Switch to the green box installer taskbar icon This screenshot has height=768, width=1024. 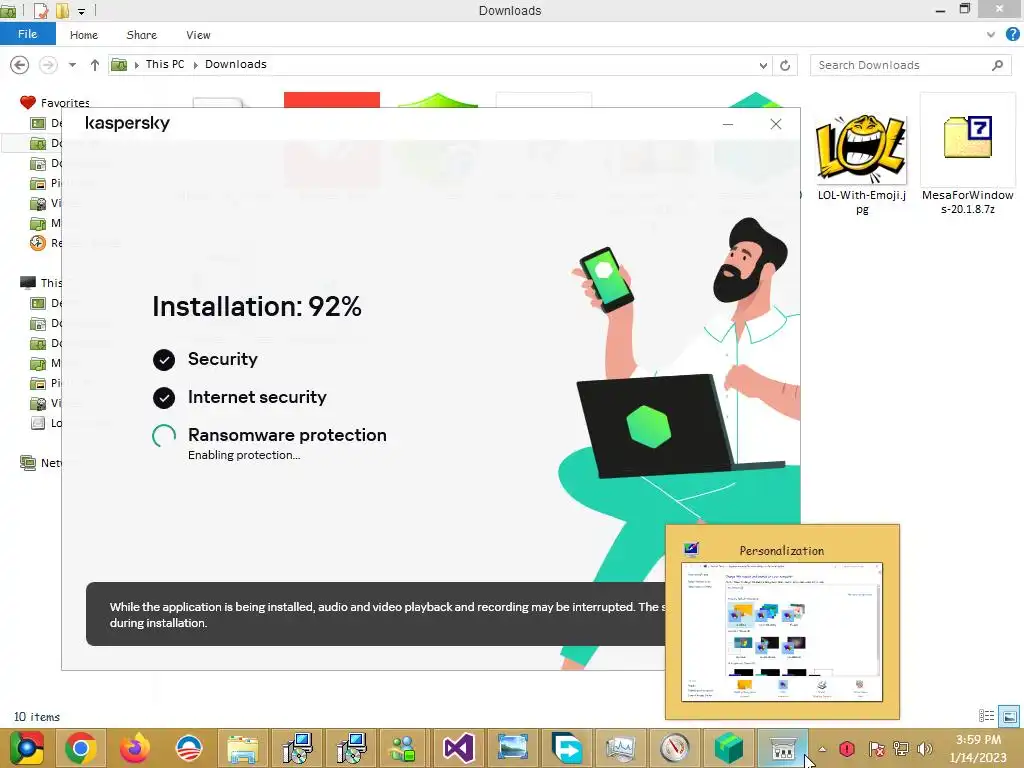click(x=729, y=748)
